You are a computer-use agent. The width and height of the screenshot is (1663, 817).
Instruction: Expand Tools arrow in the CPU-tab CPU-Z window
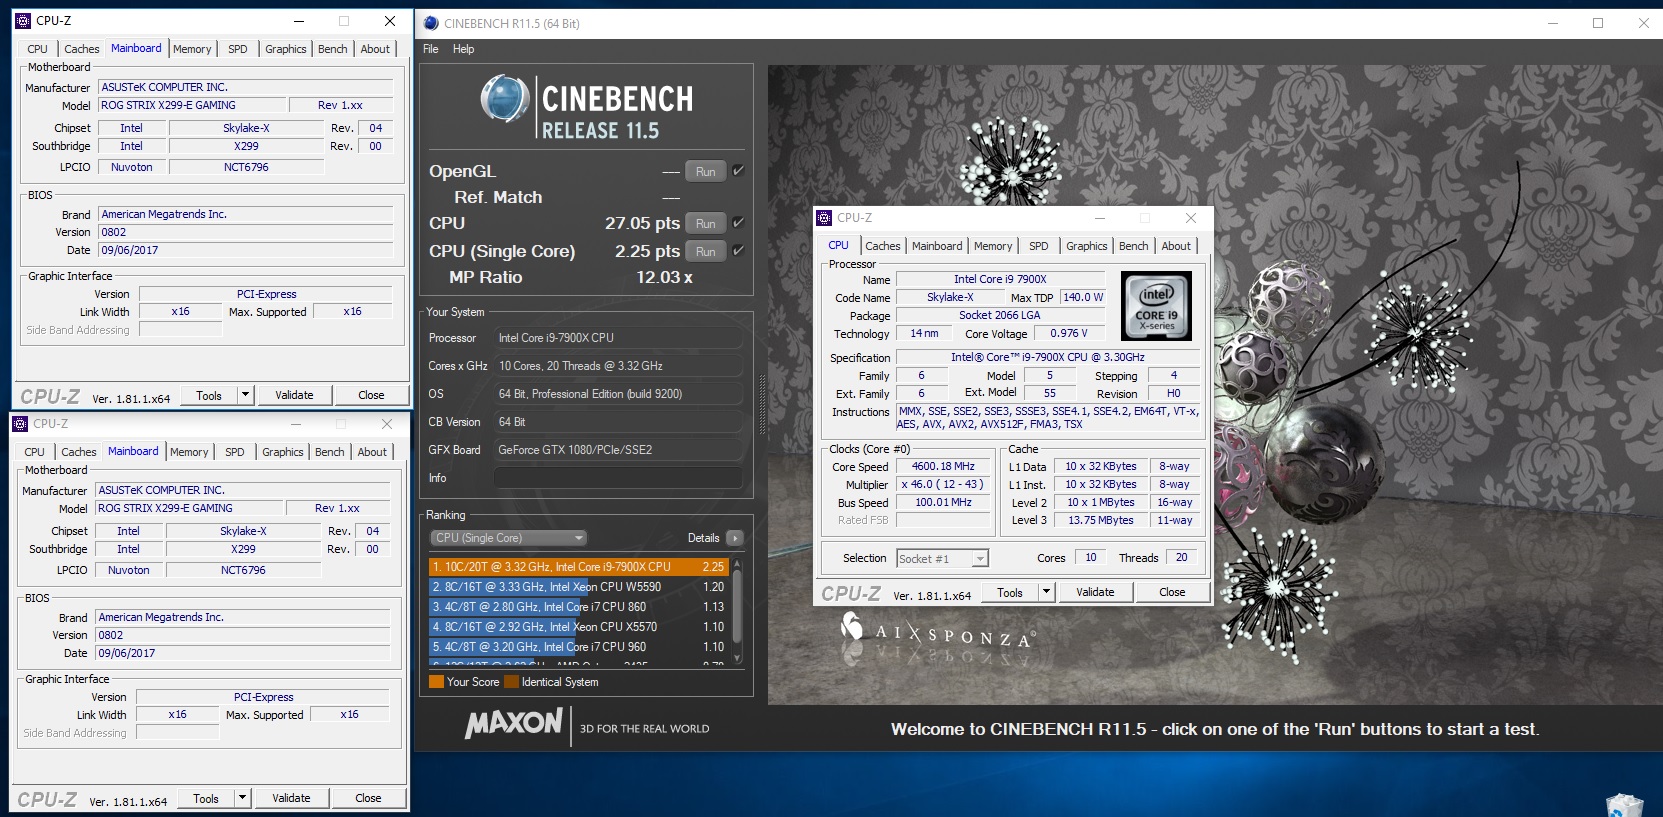point(1046,592)
